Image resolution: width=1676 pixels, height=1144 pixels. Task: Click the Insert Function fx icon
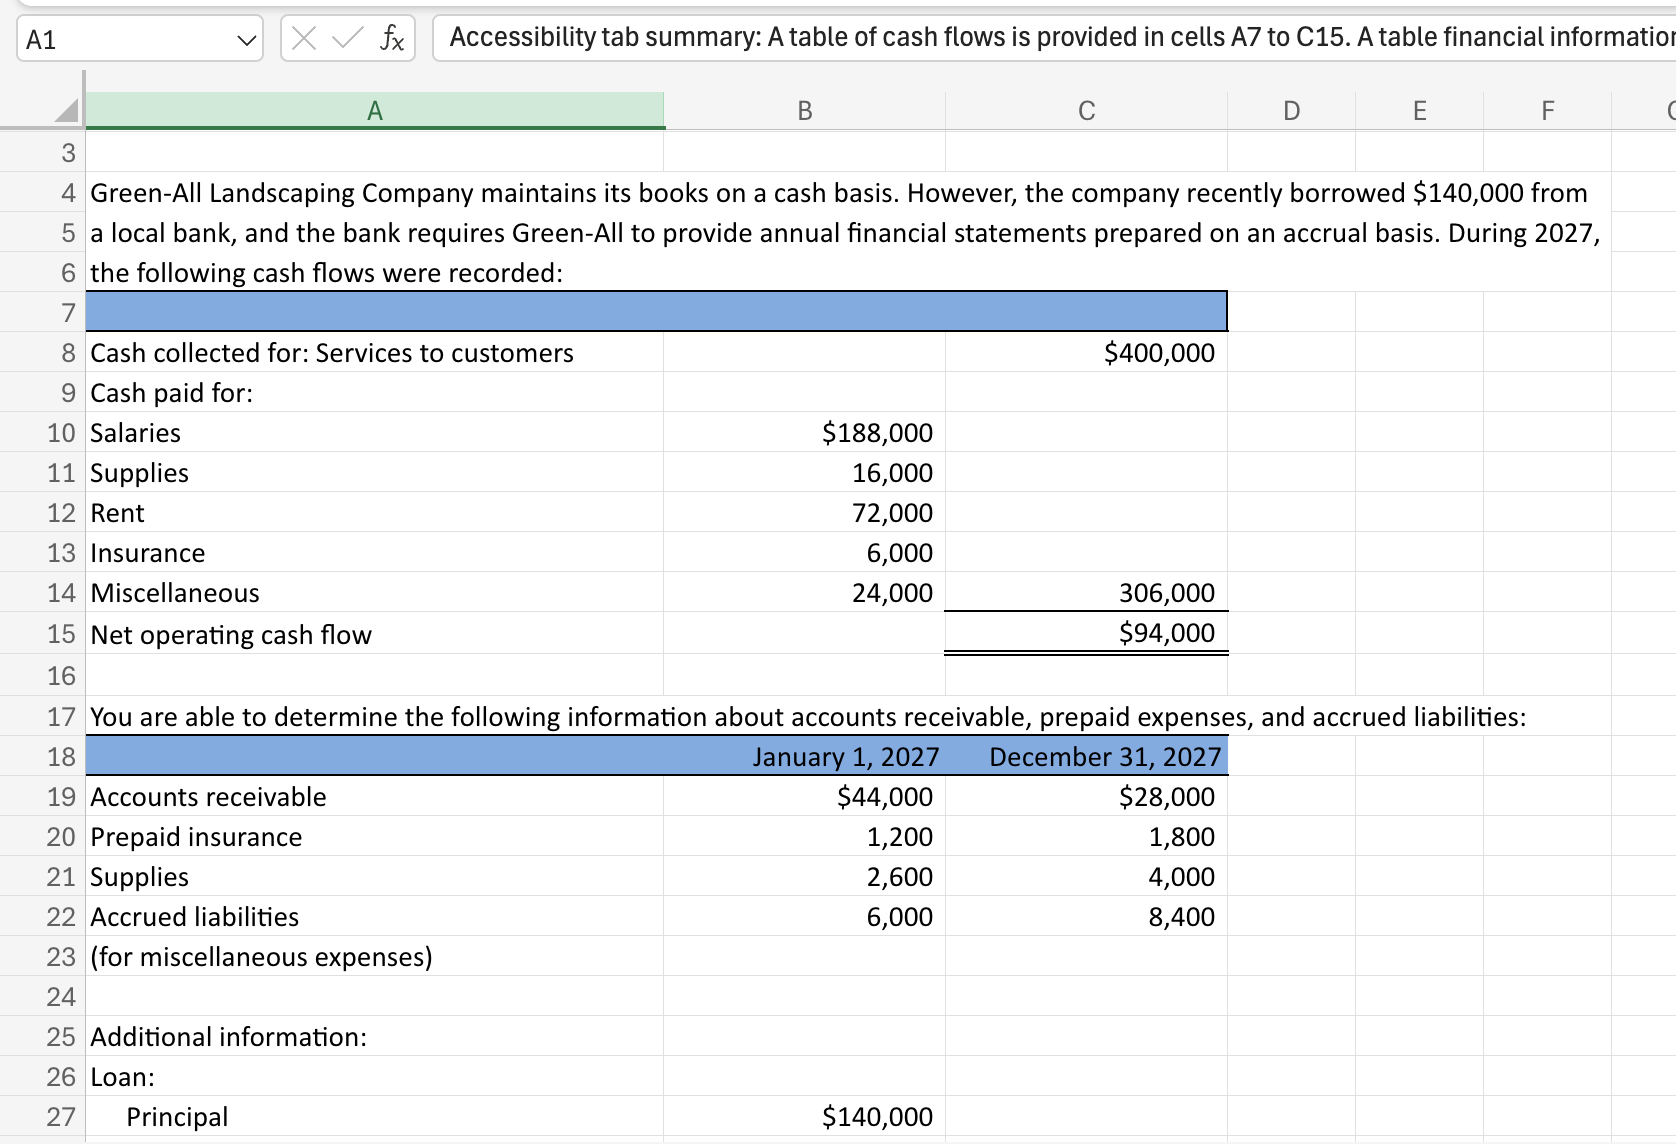tap(392, 37)
